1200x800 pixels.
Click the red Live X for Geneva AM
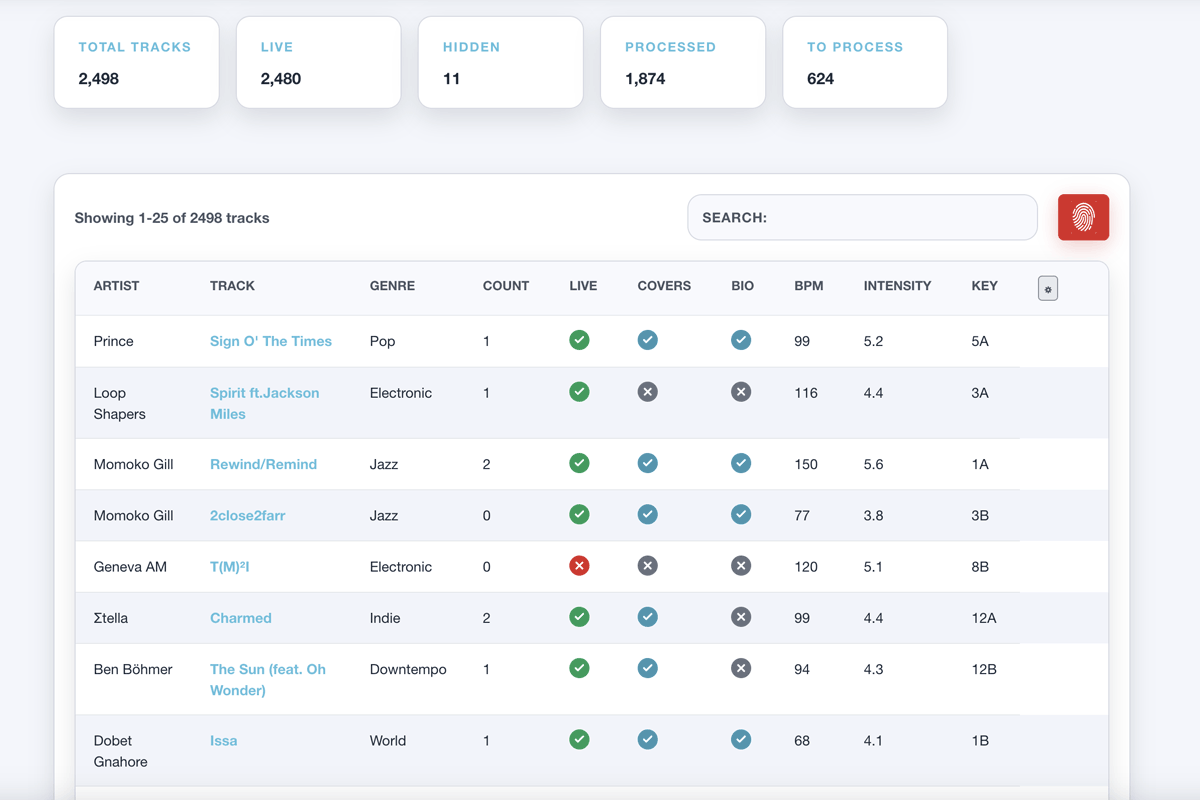point(579,566)
